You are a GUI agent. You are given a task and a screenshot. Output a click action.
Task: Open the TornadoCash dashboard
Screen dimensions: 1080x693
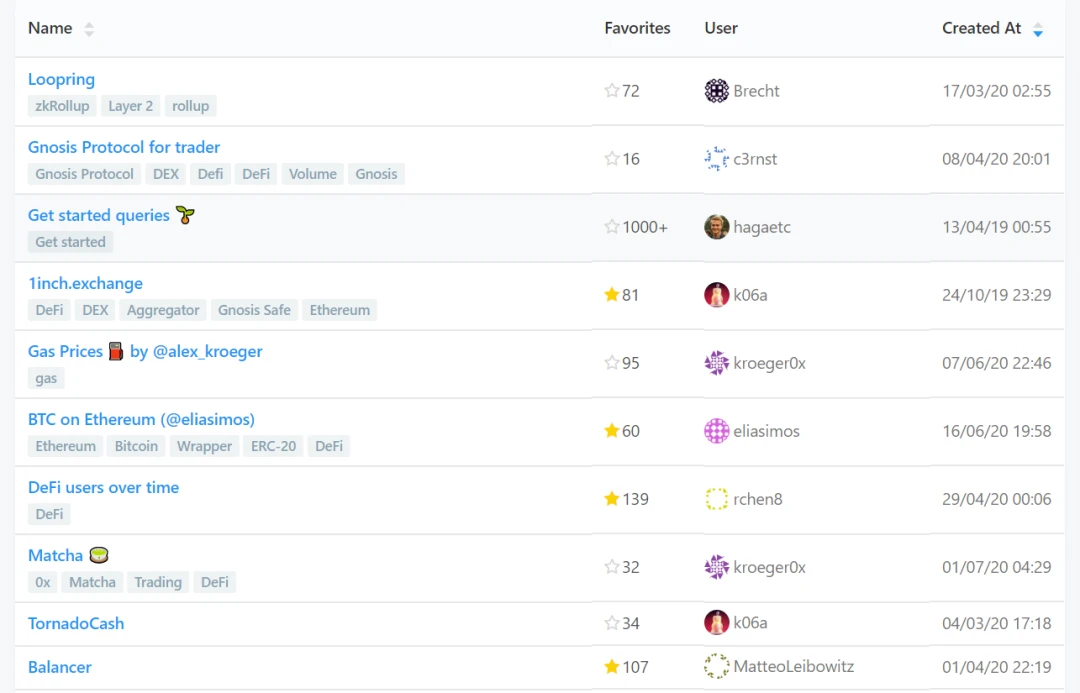coord(76,623)
